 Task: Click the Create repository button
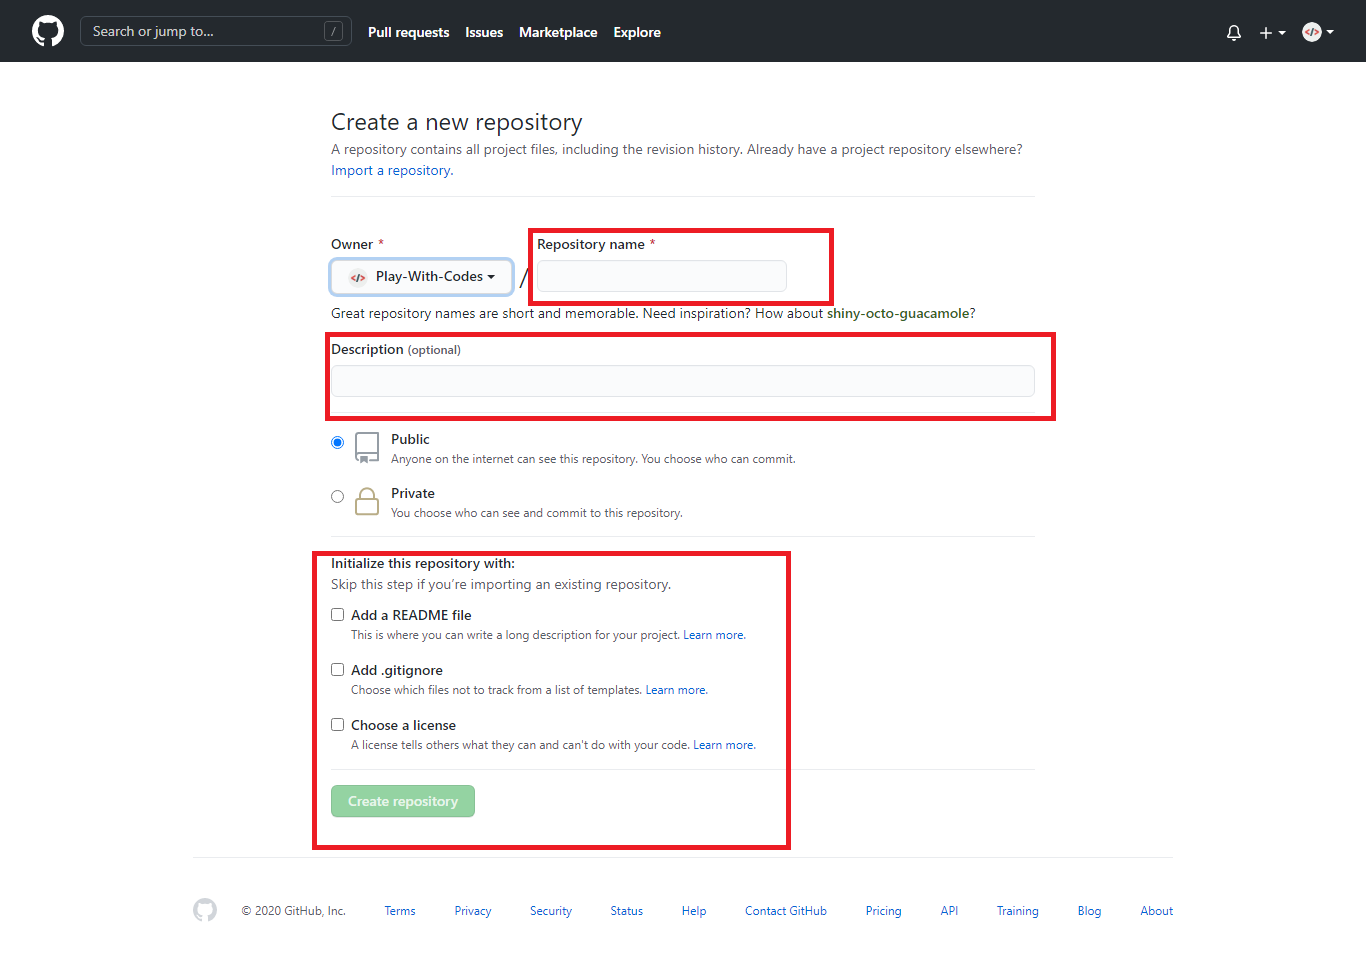coord(403,801)
